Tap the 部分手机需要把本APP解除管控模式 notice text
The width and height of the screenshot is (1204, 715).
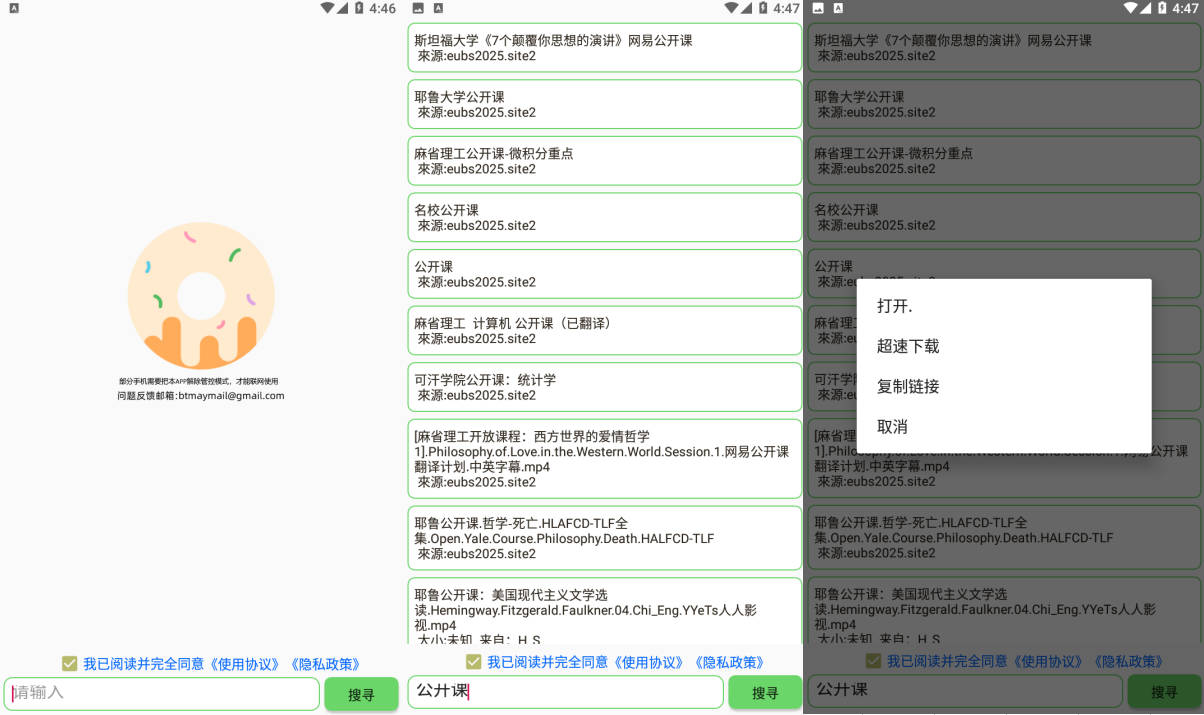198,381
